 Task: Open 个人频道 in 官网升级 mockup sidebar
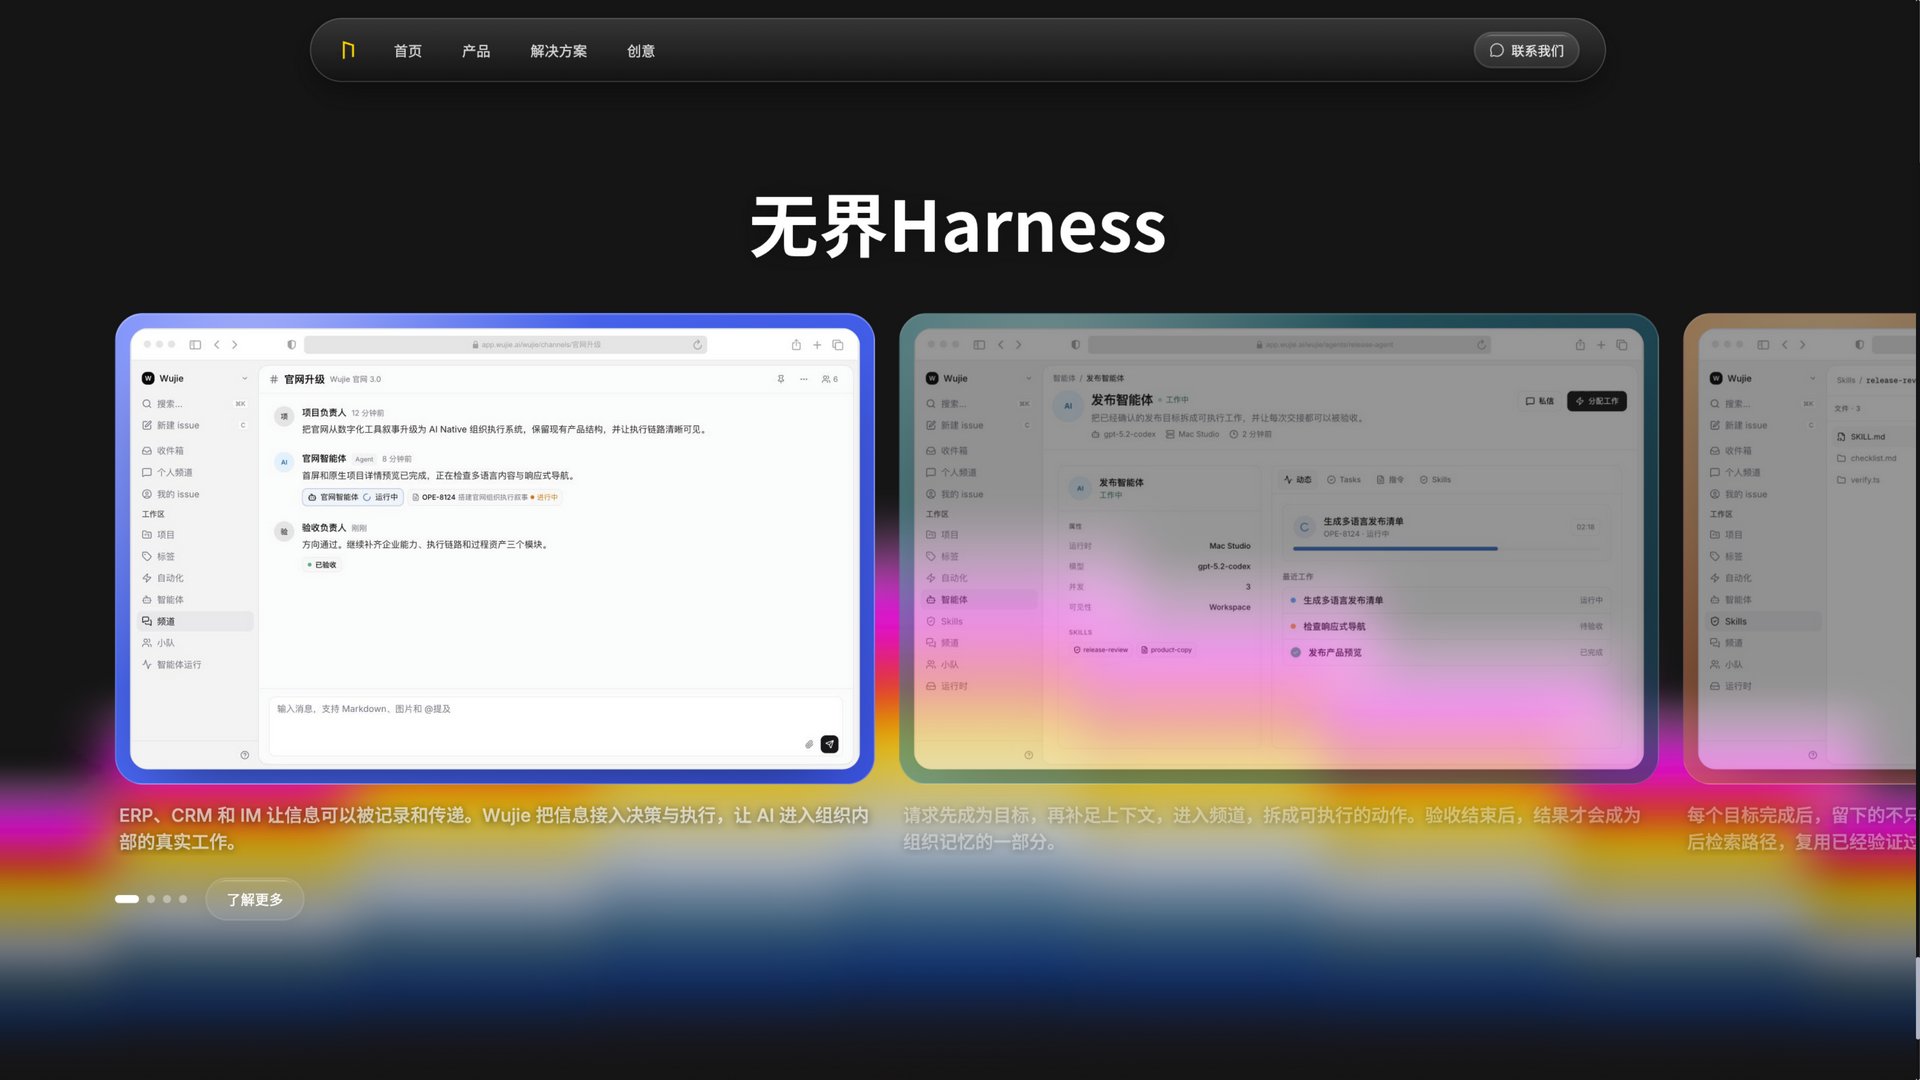point(194,473)
